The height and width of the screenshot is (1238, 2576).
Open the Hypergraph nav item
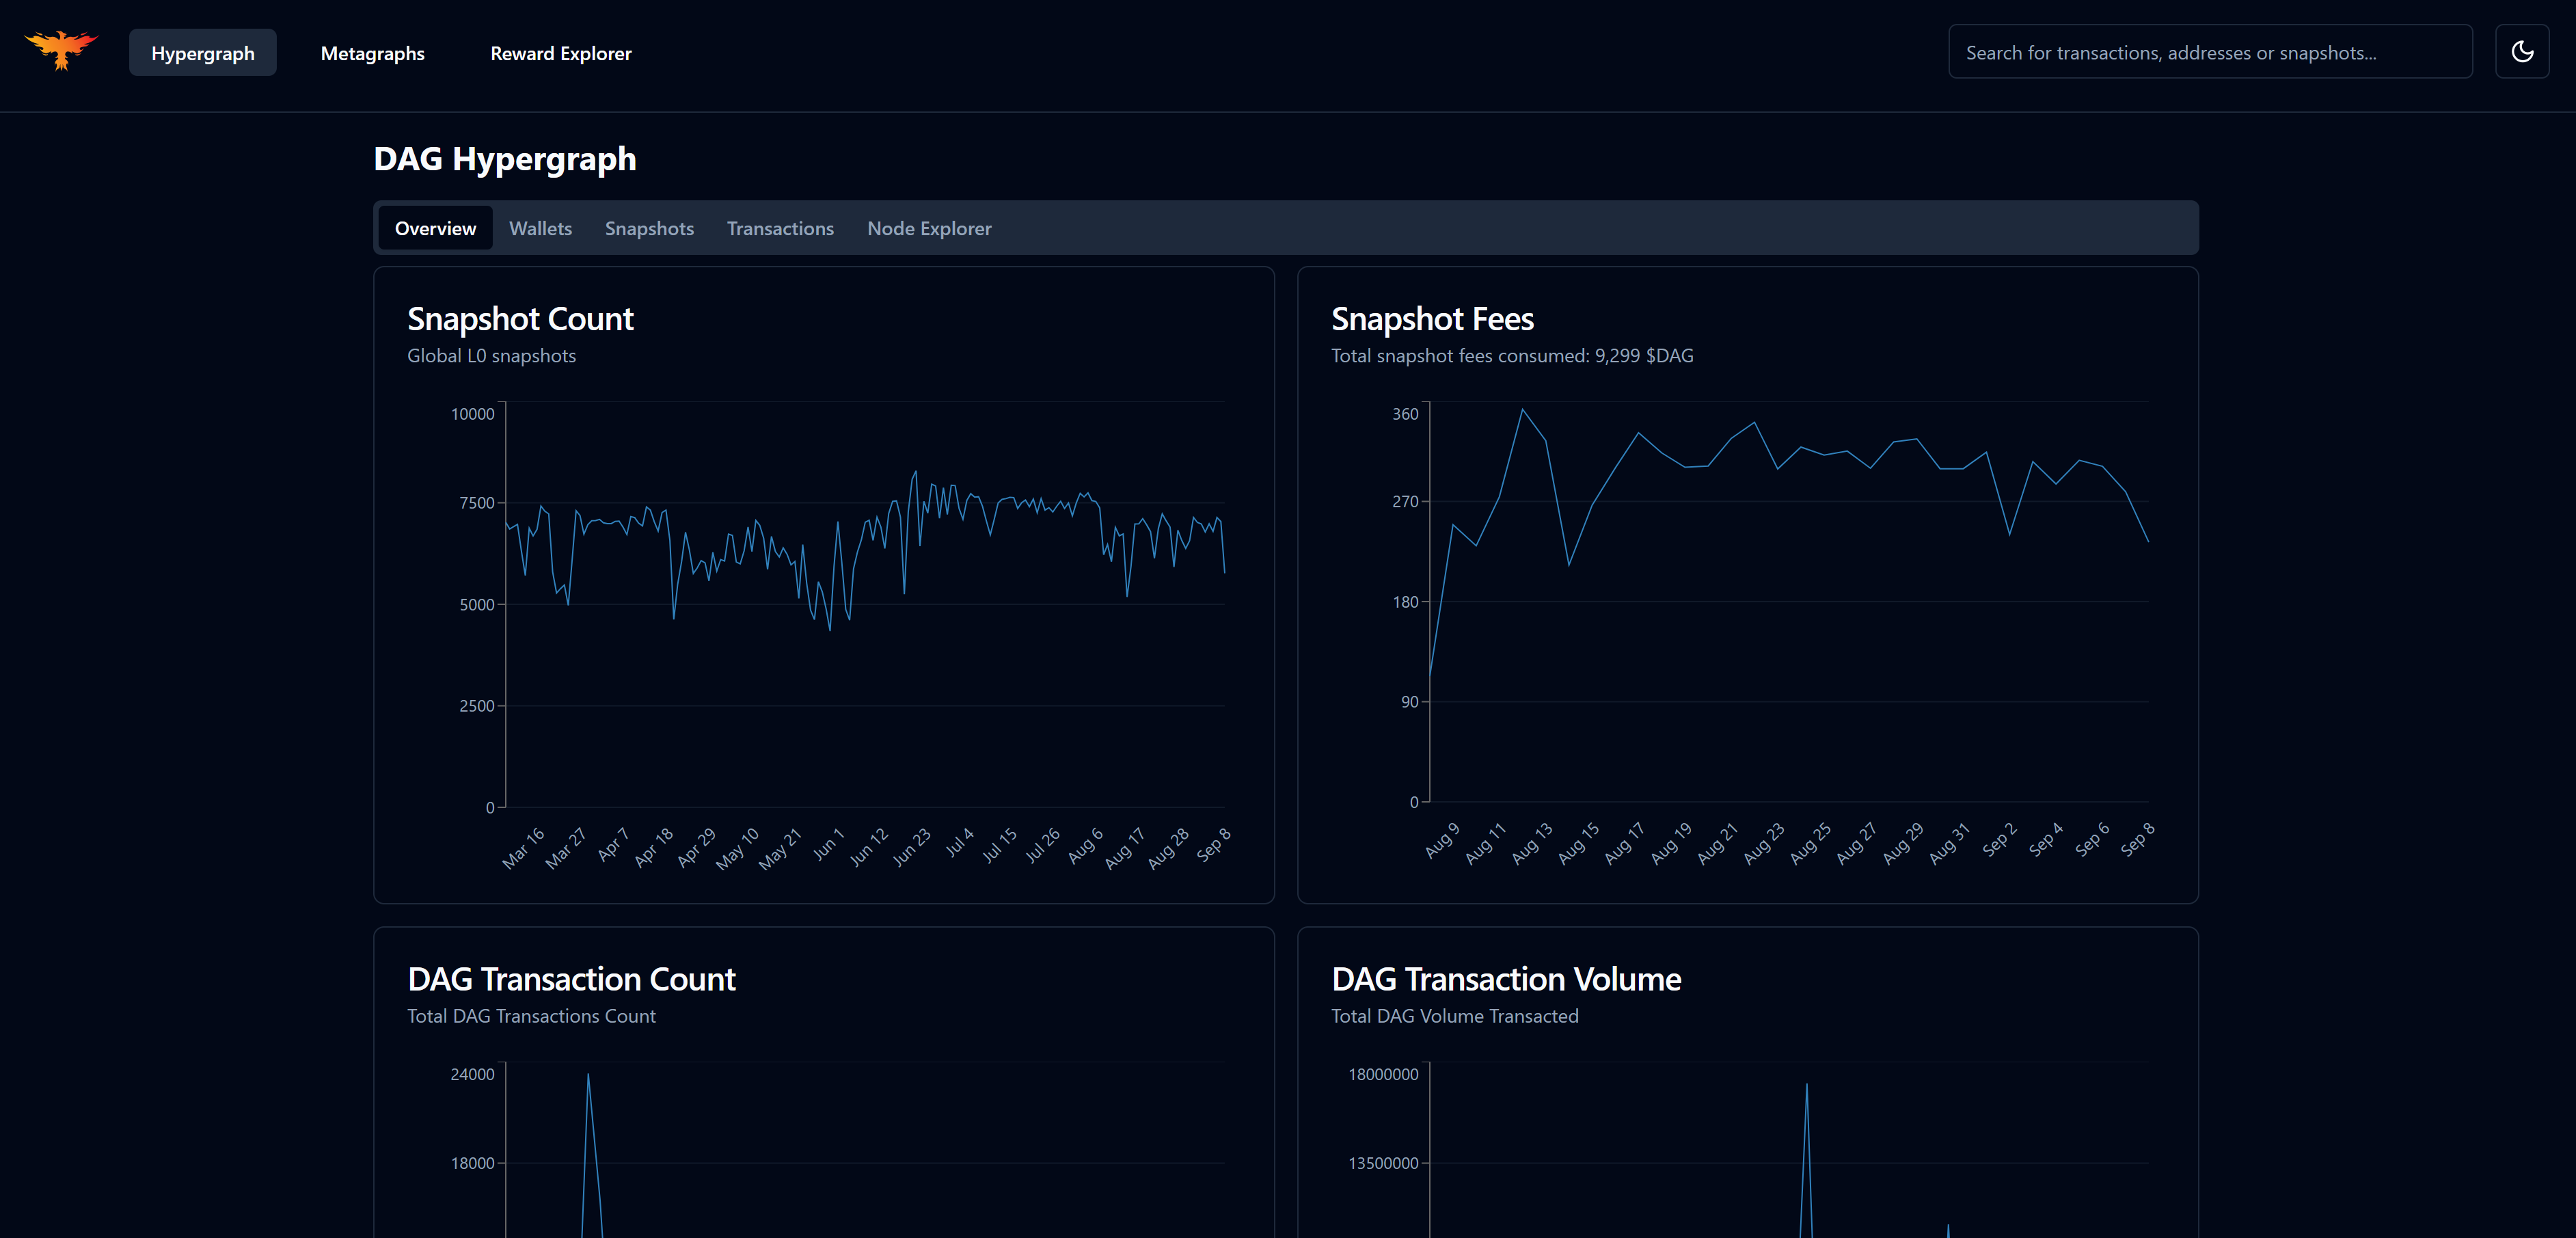[202, 53]
